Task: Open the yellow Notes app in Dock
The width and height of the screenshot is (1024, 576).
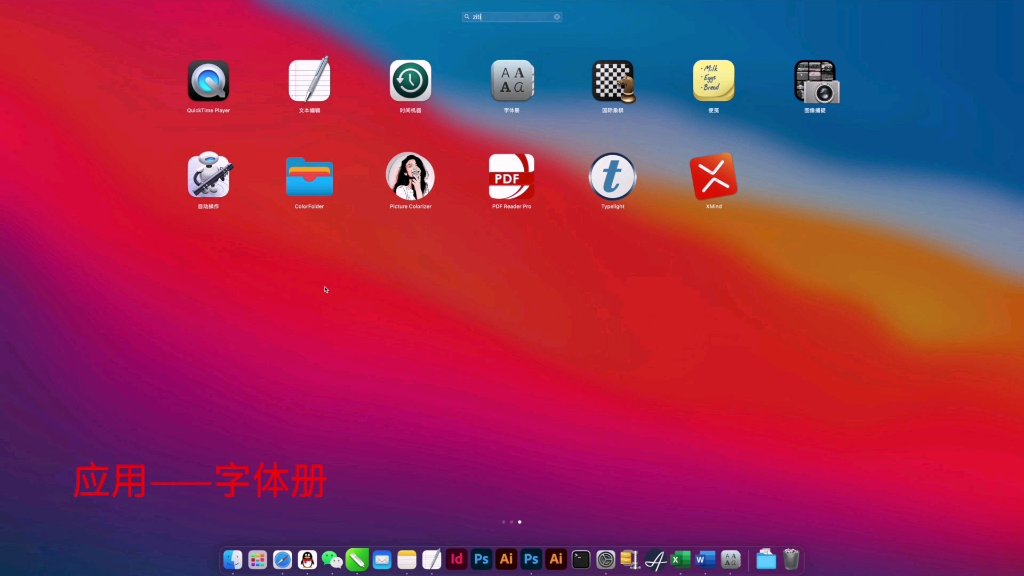Action: (x=407, y=560)
